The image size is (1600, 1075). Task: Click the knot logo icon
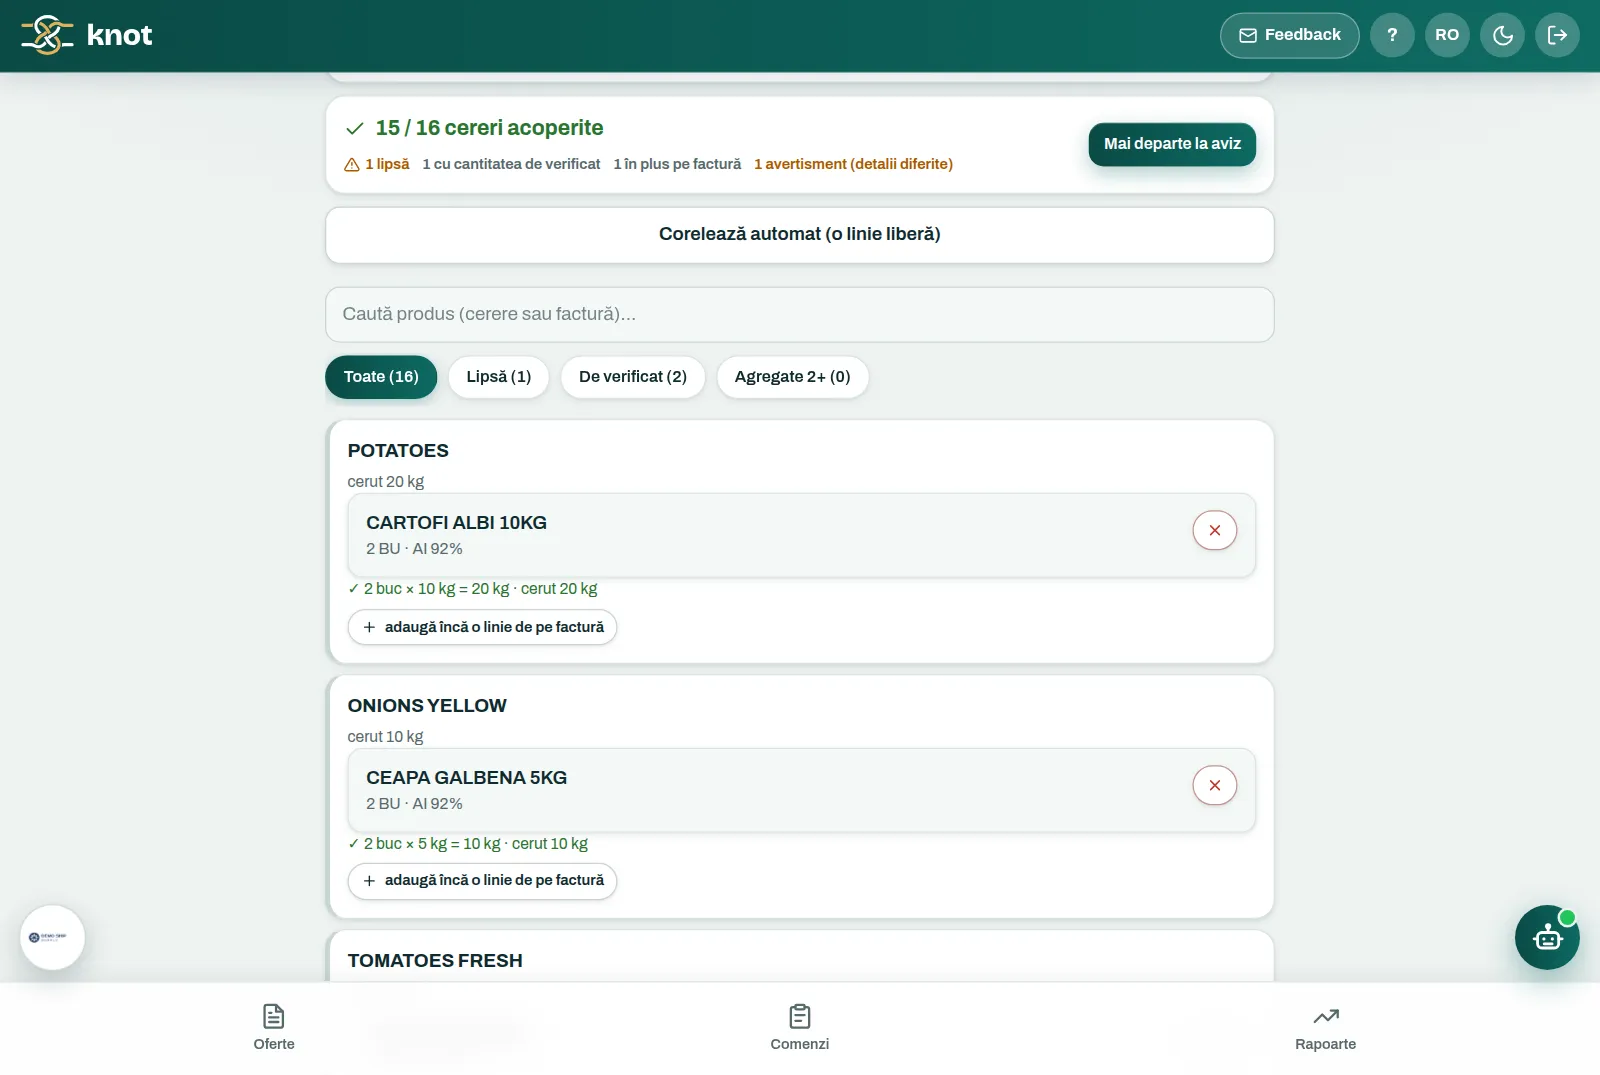[47, 35]
